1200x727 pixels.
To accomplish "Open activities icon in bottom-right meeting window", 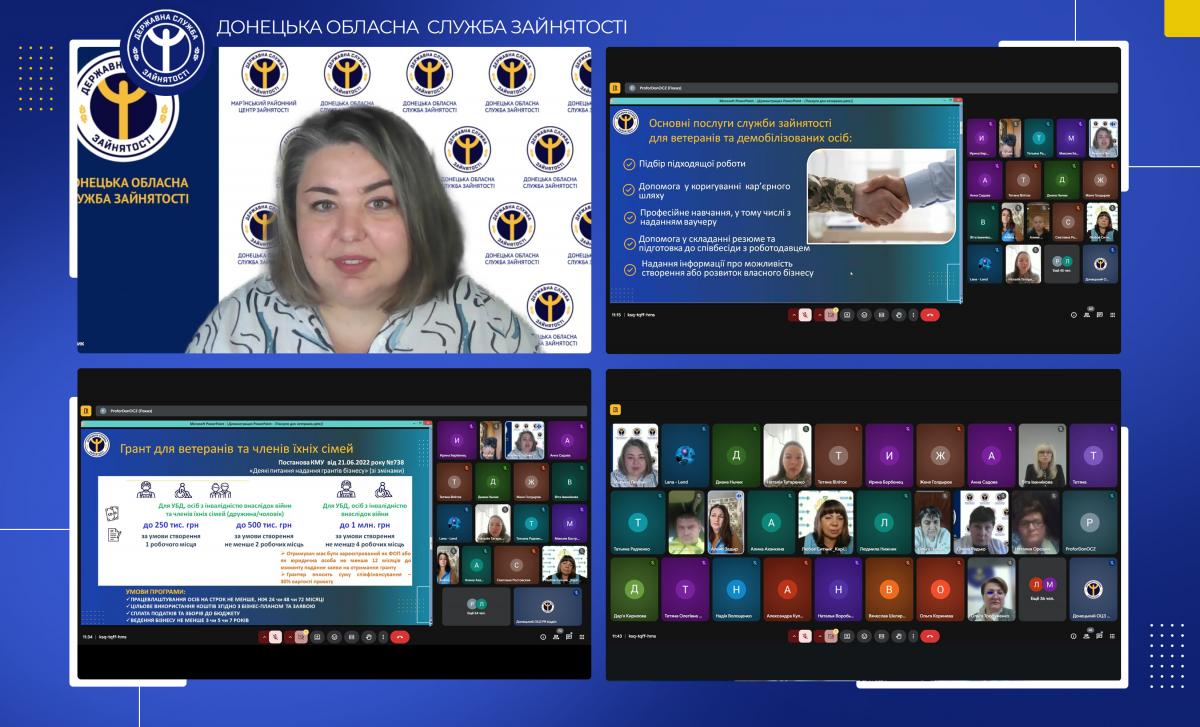I will coord(1113,636).
